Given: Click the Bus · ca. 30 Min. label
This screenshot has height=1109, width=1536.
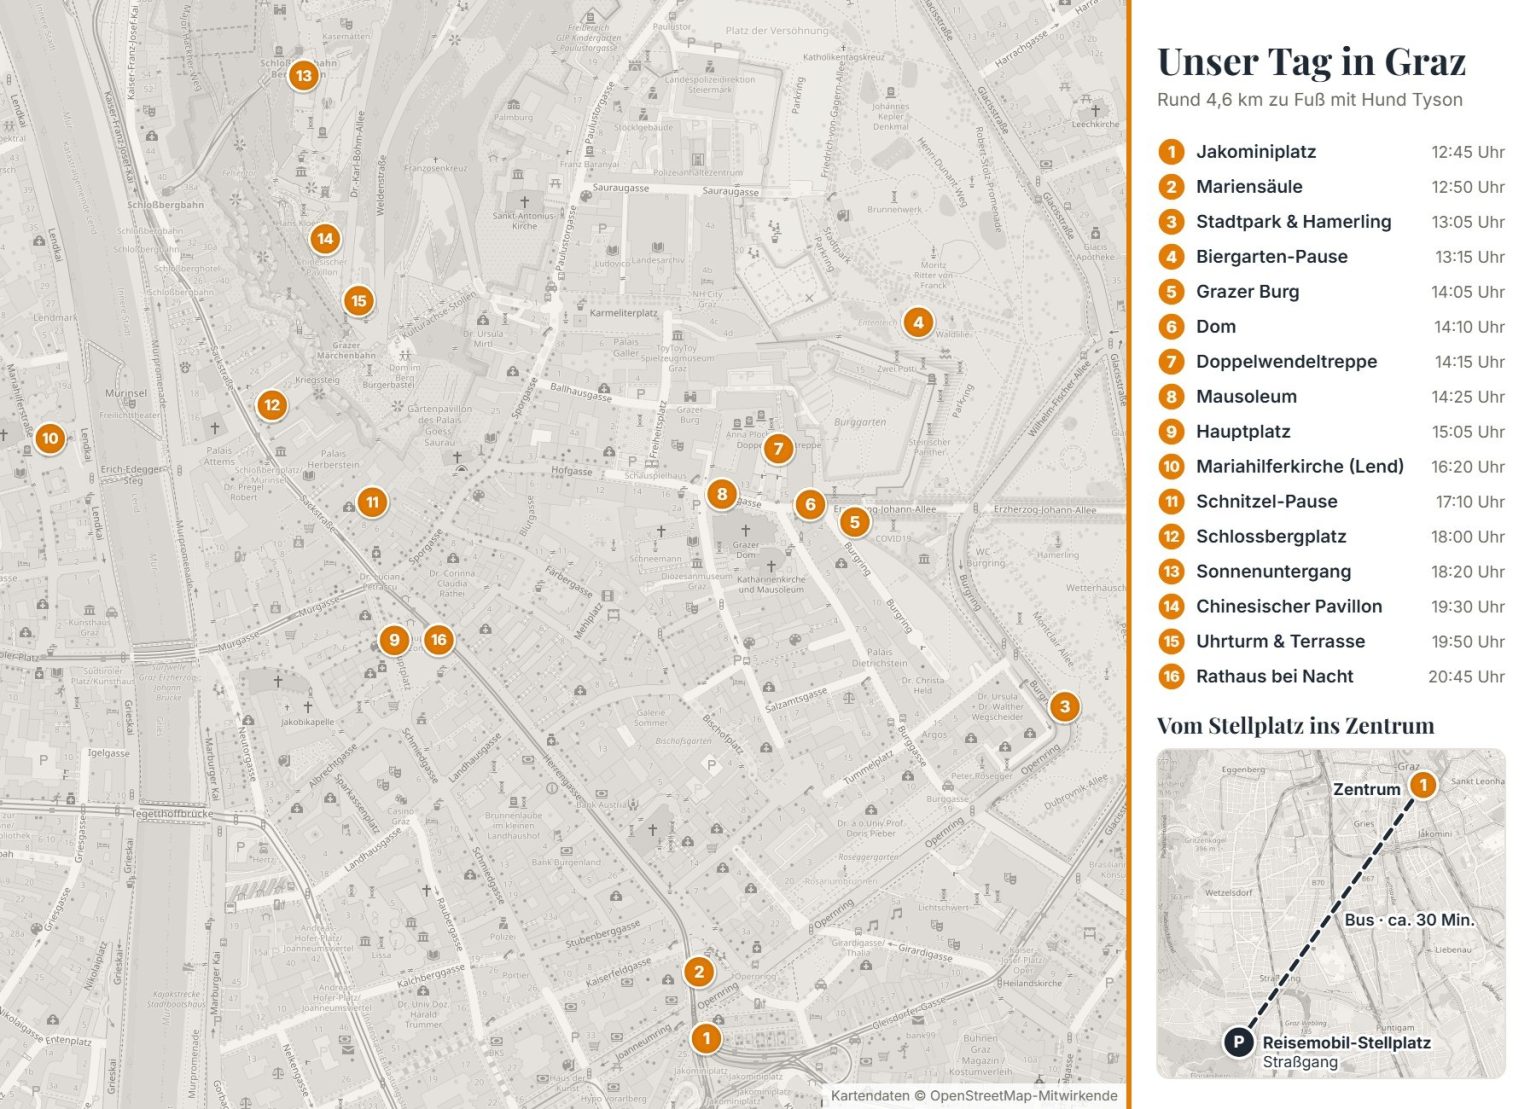Looking at the screenshot, I should (x=1410, y=920).
